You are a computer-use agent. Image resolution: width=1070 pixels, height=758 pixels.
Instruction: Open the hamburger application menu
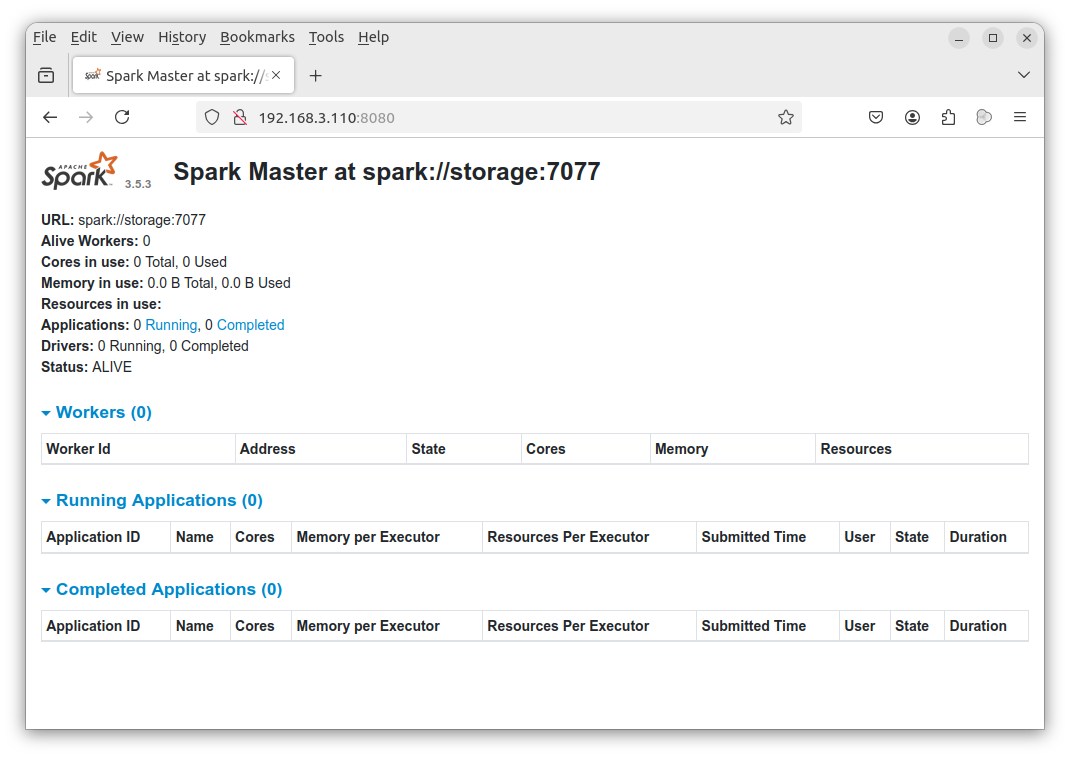1020,117
